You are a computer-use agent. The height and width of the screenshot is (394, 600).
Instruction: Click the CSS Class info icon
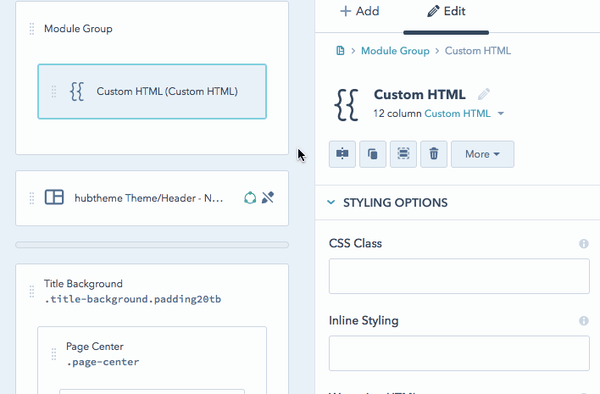point(584,244)
